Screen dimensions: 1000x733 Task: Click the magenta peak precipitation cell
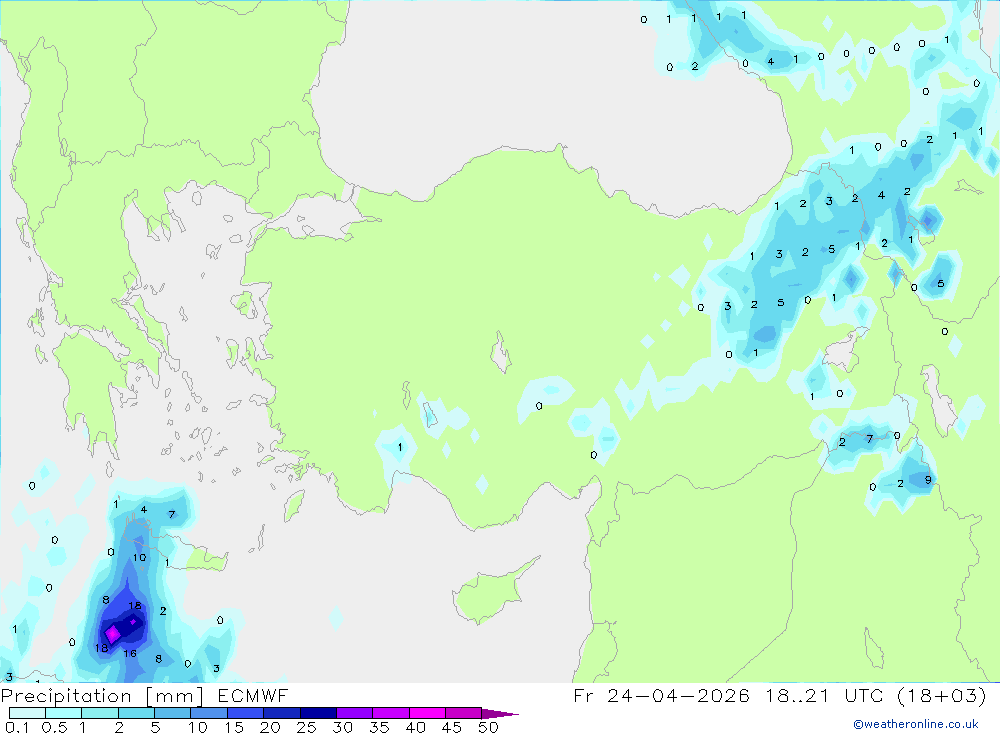[x=112, y=634]
